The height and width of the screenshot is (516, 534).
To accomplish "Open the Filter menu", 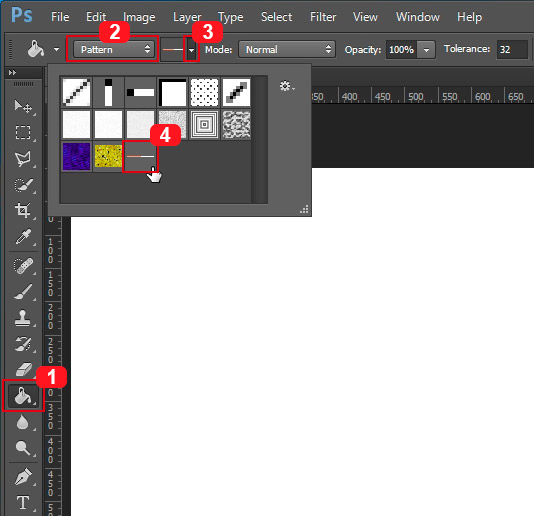I will click(323, 17).
